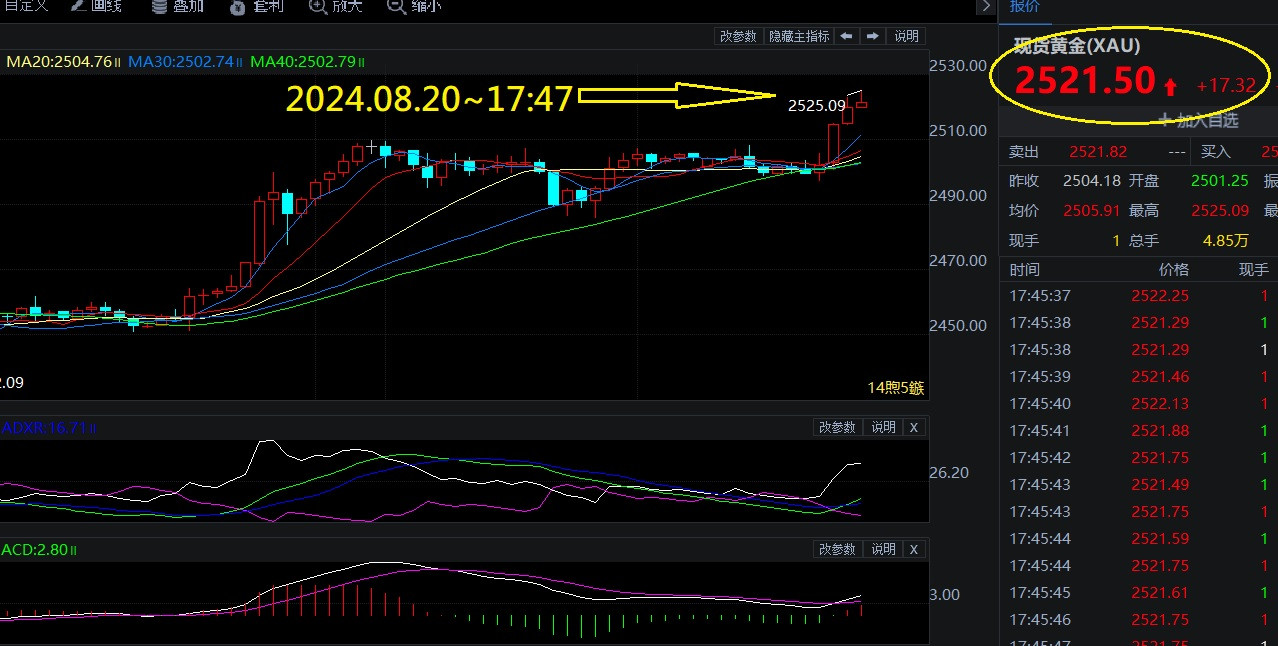This screenshot has width=1278, height=646.
Task: Toggle 隐藏主指标 to hide main indicator
Action: 798,36
